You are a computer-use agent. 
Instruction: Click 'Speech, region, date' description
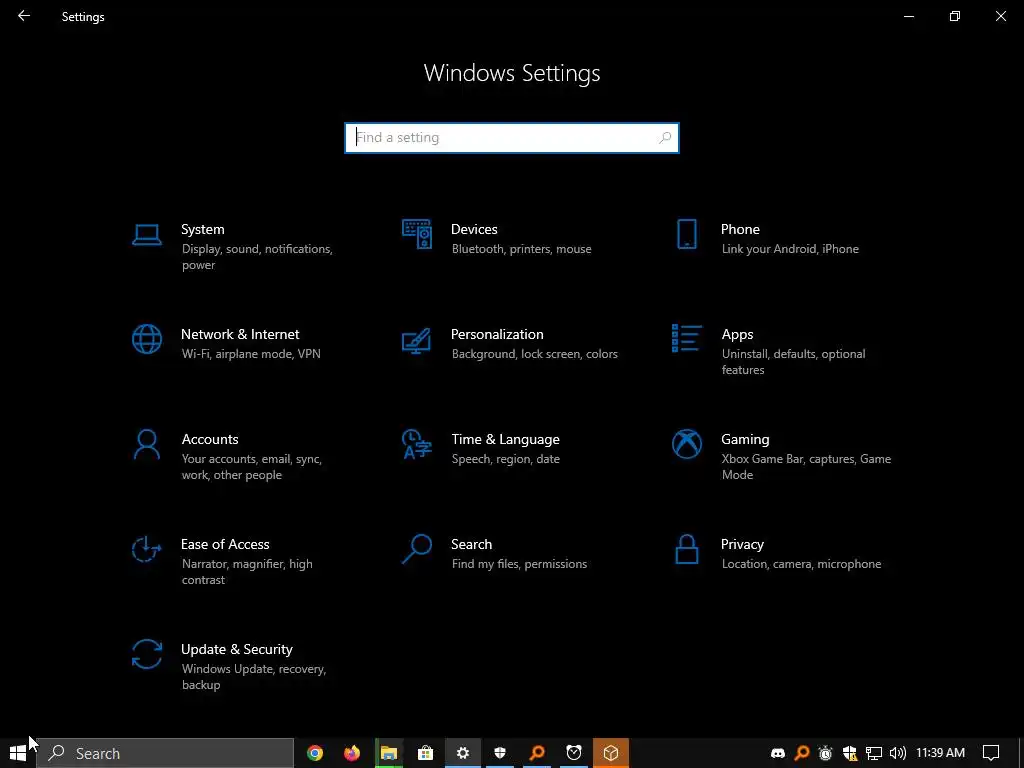[505, 459]
